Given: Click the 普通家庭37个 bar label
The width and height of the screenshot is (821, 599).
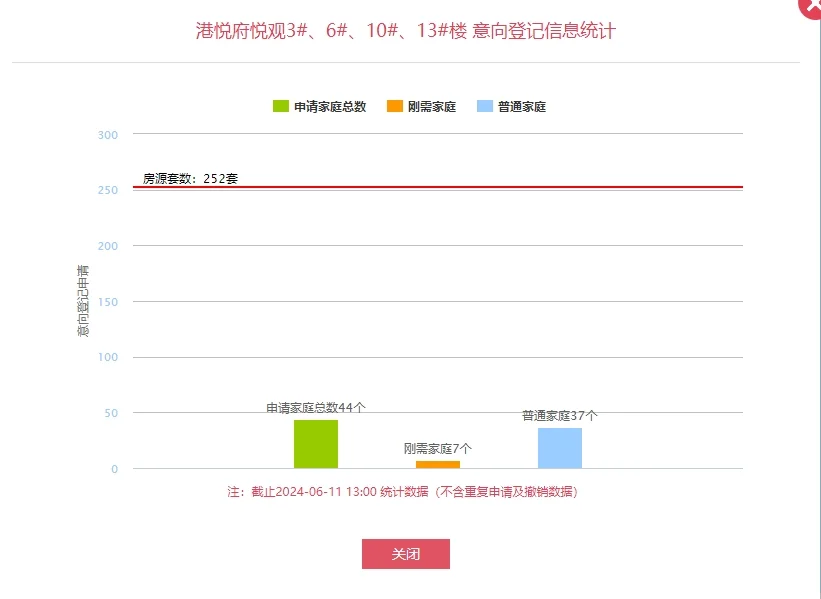Looking at the screenshot, I should (x=560, y=416).
